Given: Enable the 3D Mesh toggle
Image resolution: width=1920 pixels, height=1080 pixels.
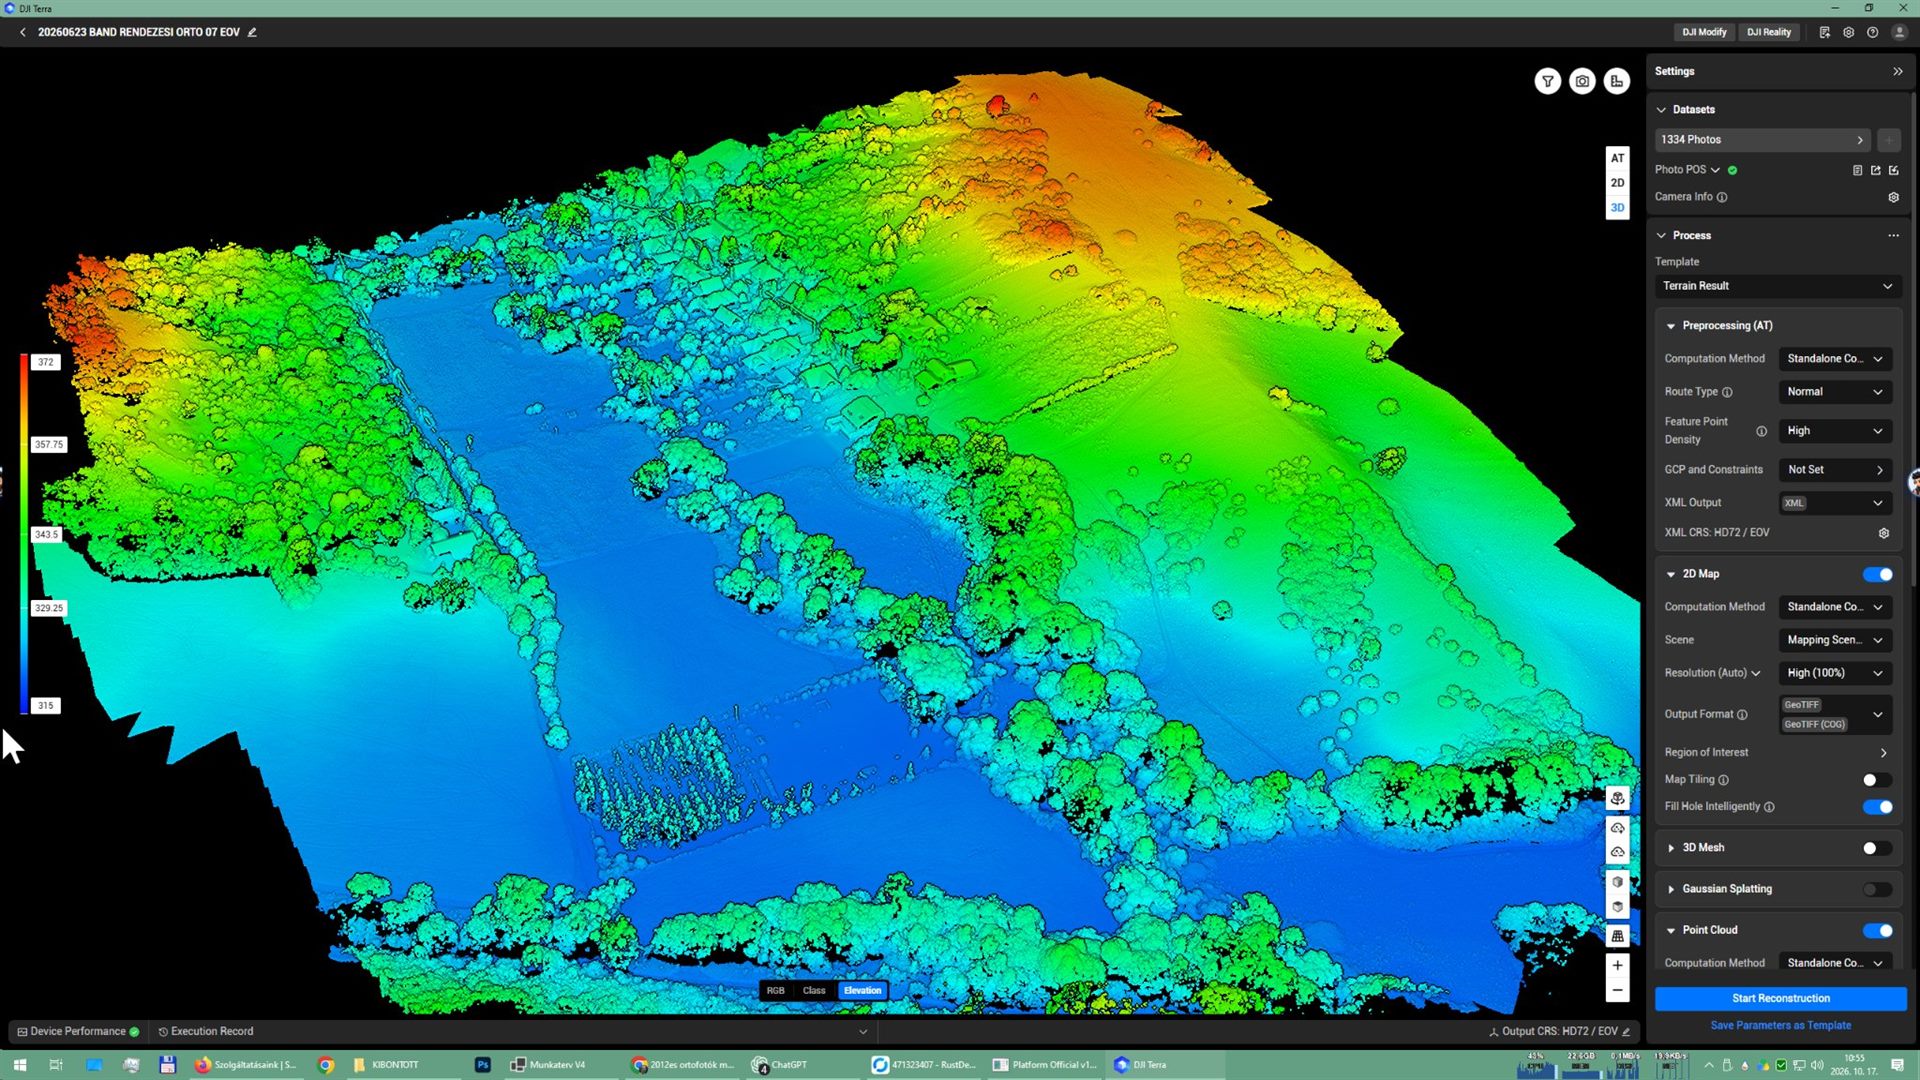Looking at the screenshot, I should pyautogui.click(x=1877, y=848).
